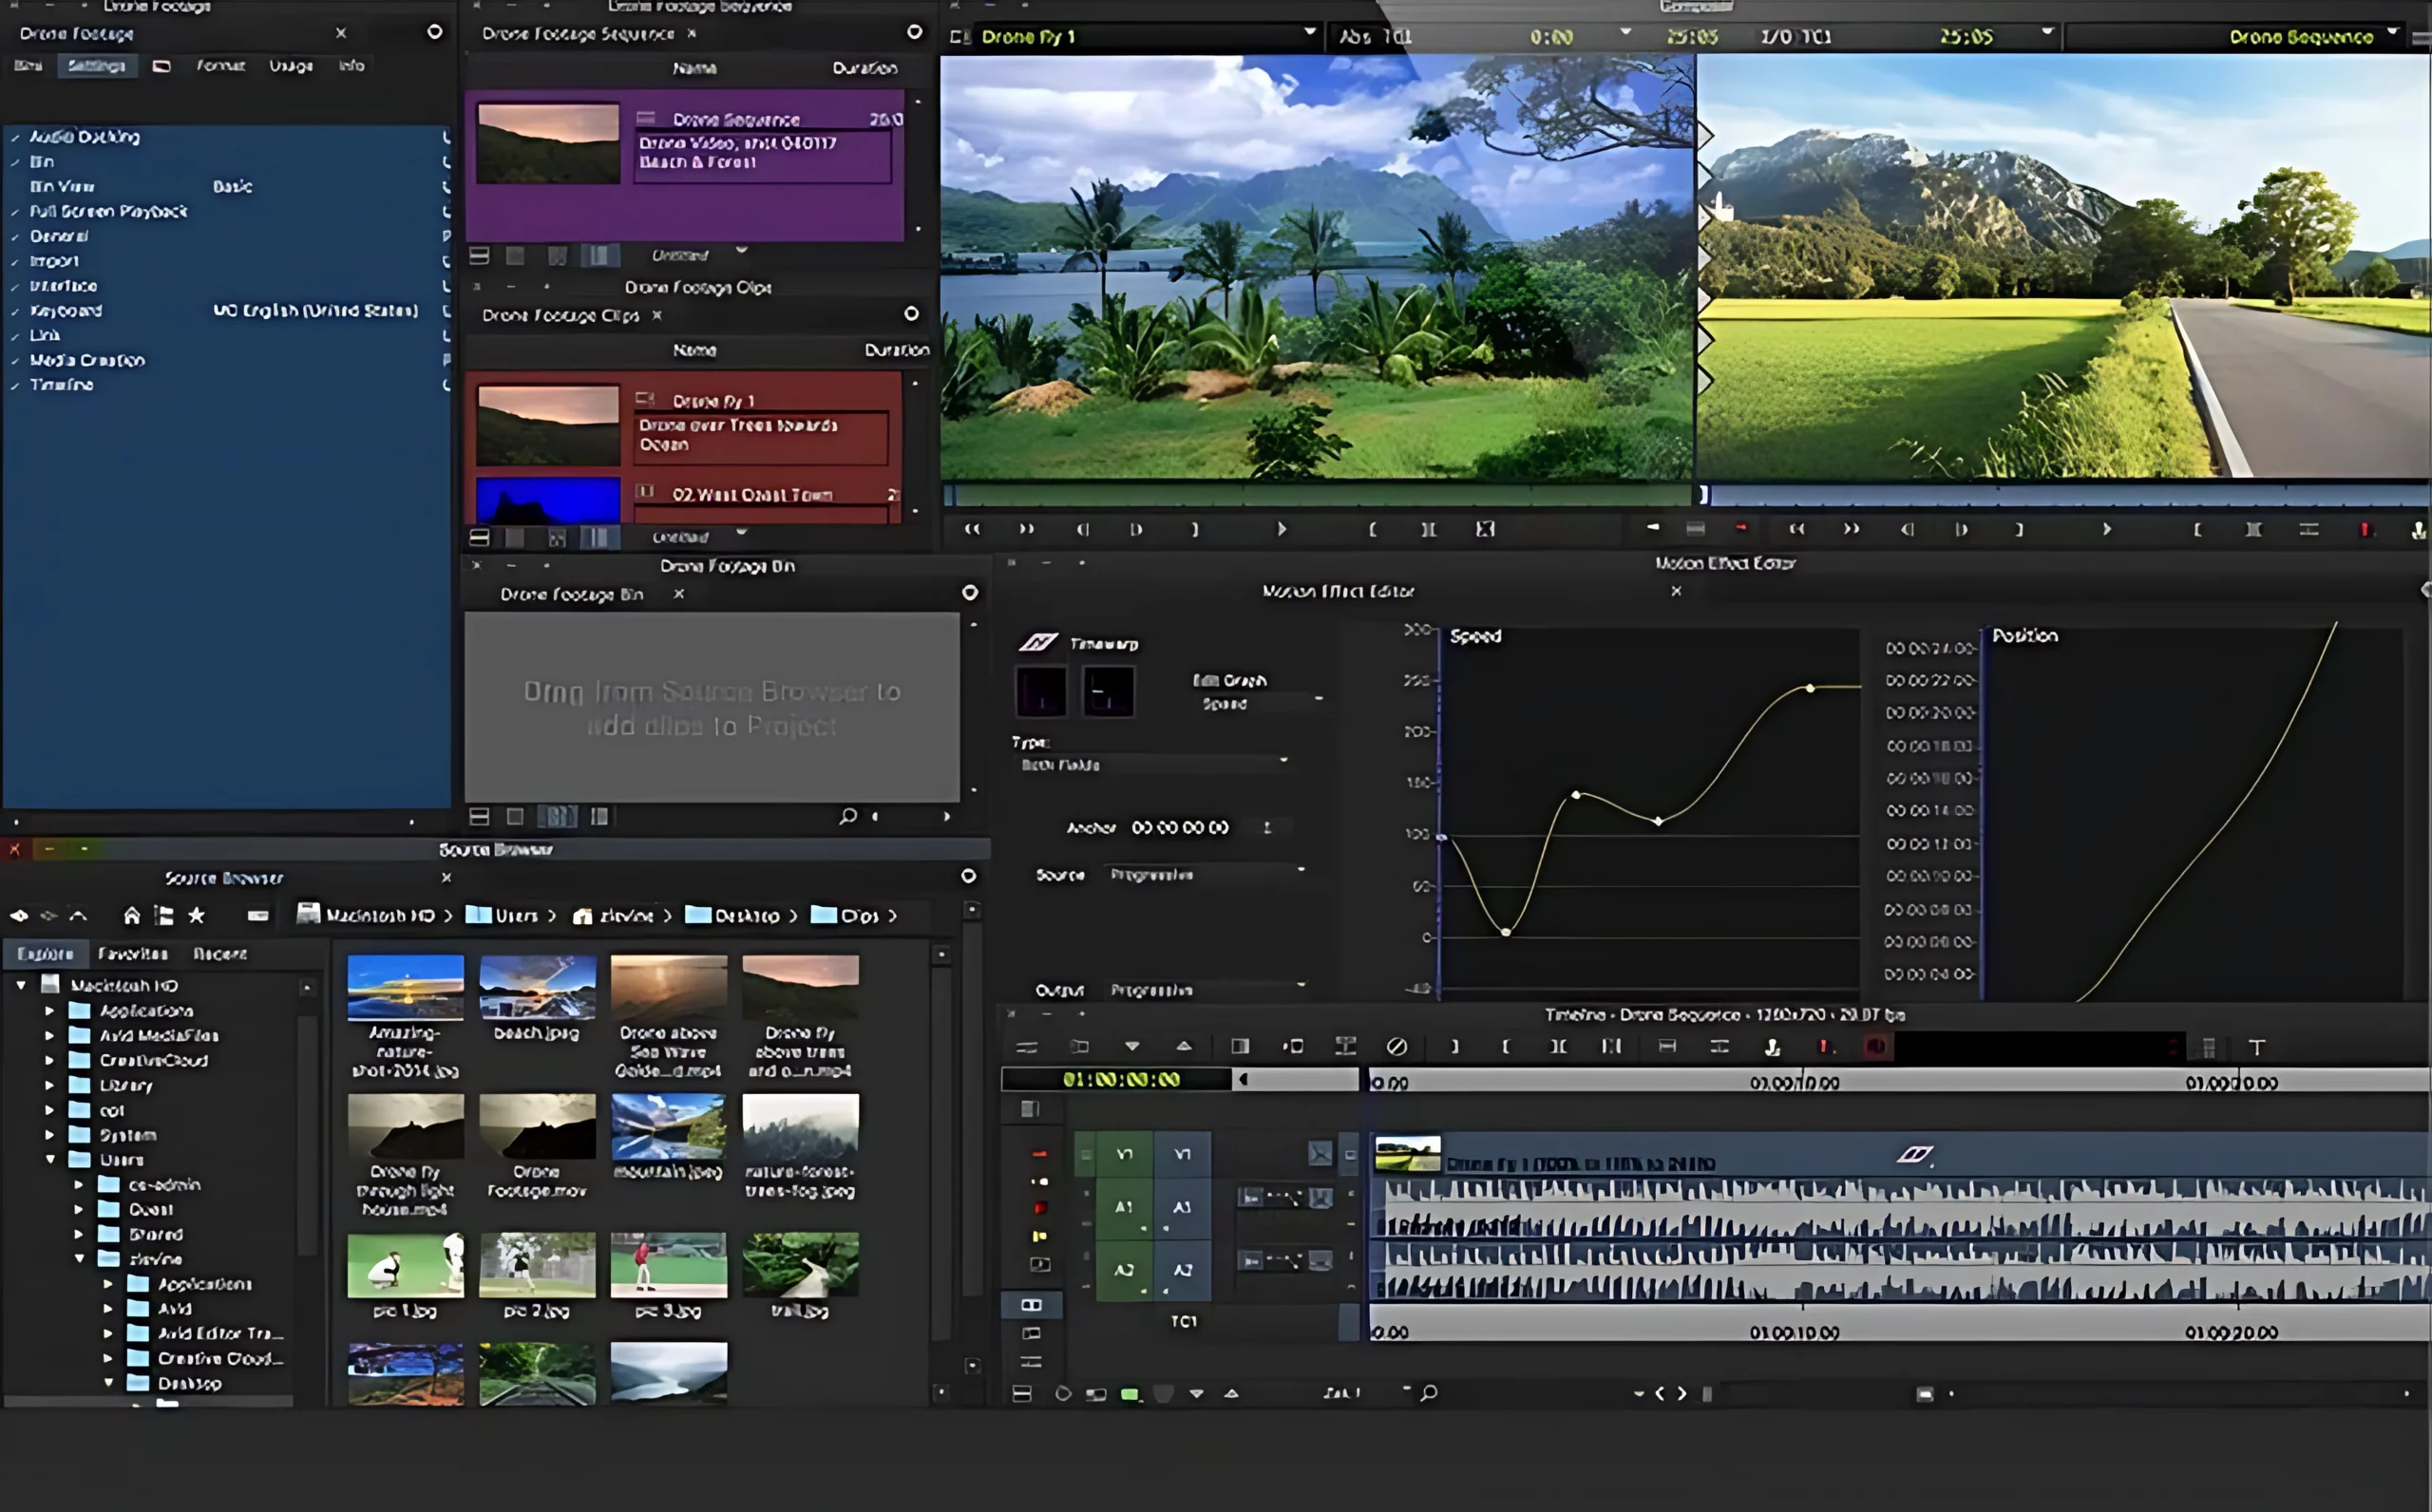This screenshot has height=1512, width=2432.
Task: Open the beach.jpeg thumbnail in Source Browser
Action: pos(537,990)
